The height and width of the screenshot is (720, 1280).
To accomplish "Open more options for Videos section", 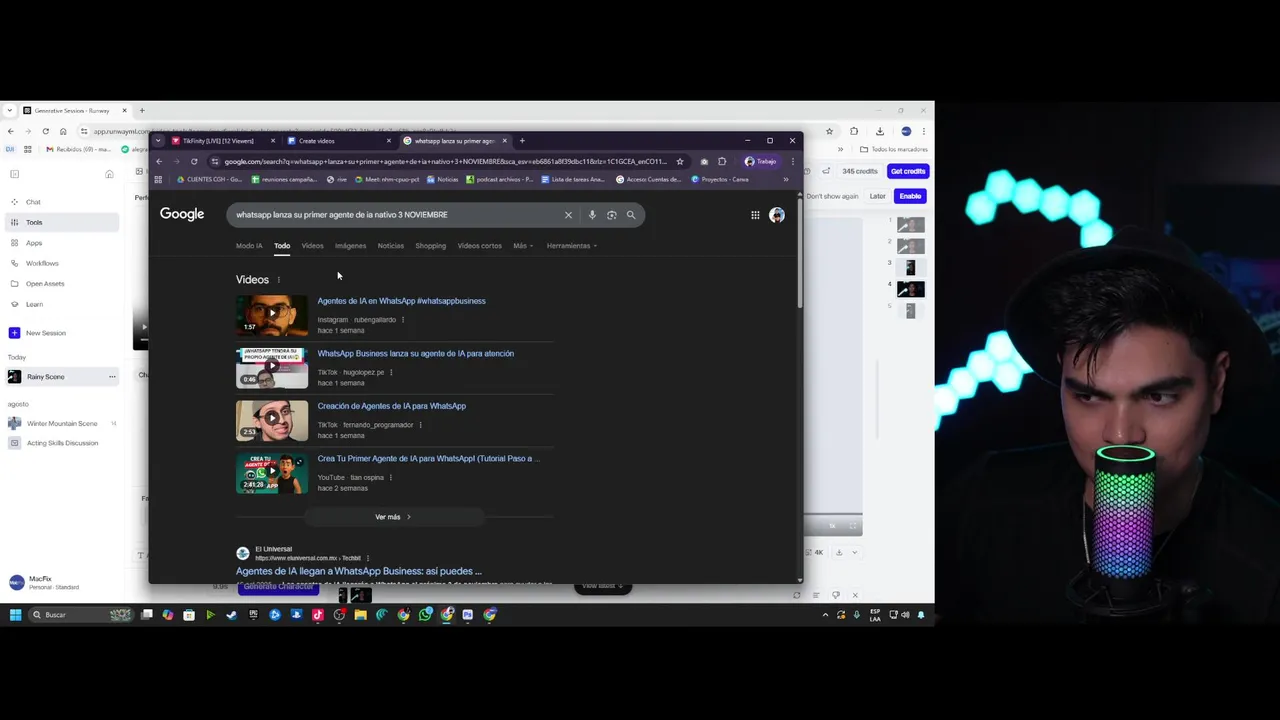I will coord(279,280).
